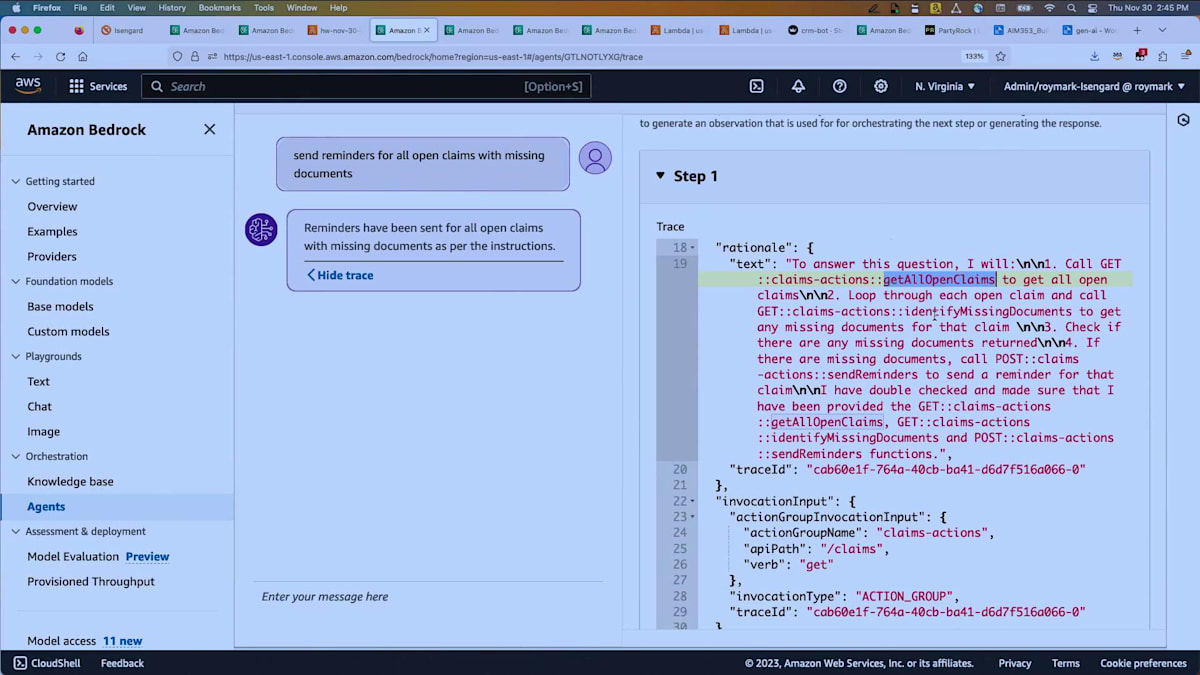Open the Services grid menu
The image size is (1200, 675).
(x=98, y=86)
